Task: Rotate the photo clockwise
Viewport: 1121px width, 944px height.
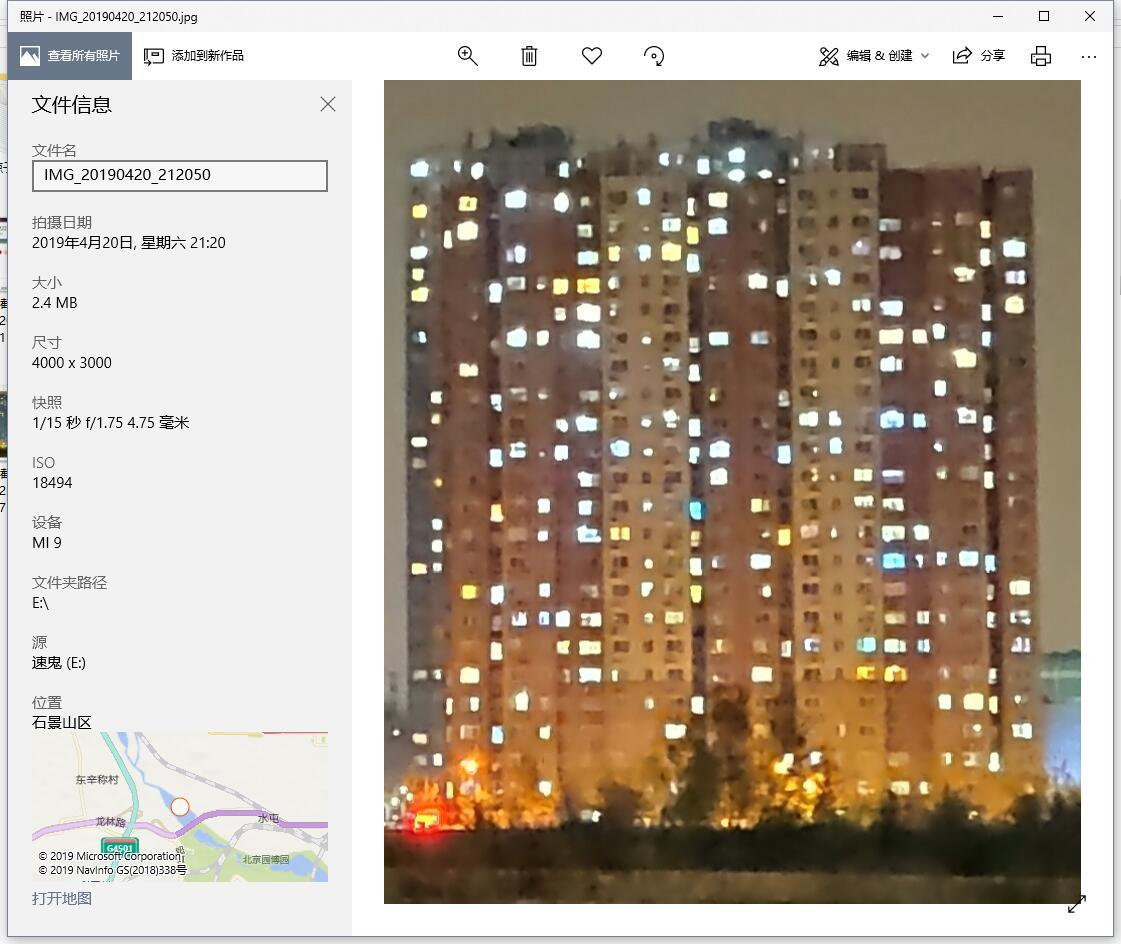Action: pos(654,56)
